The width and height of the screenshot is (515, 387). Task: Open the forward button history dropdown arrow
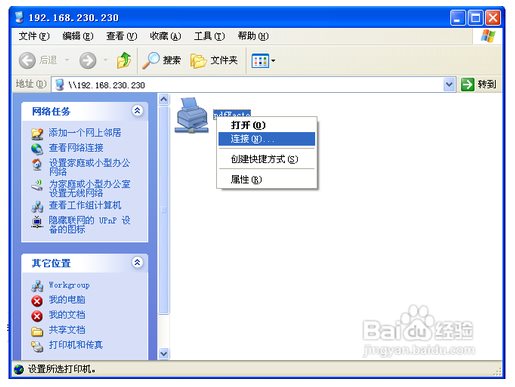105,60
